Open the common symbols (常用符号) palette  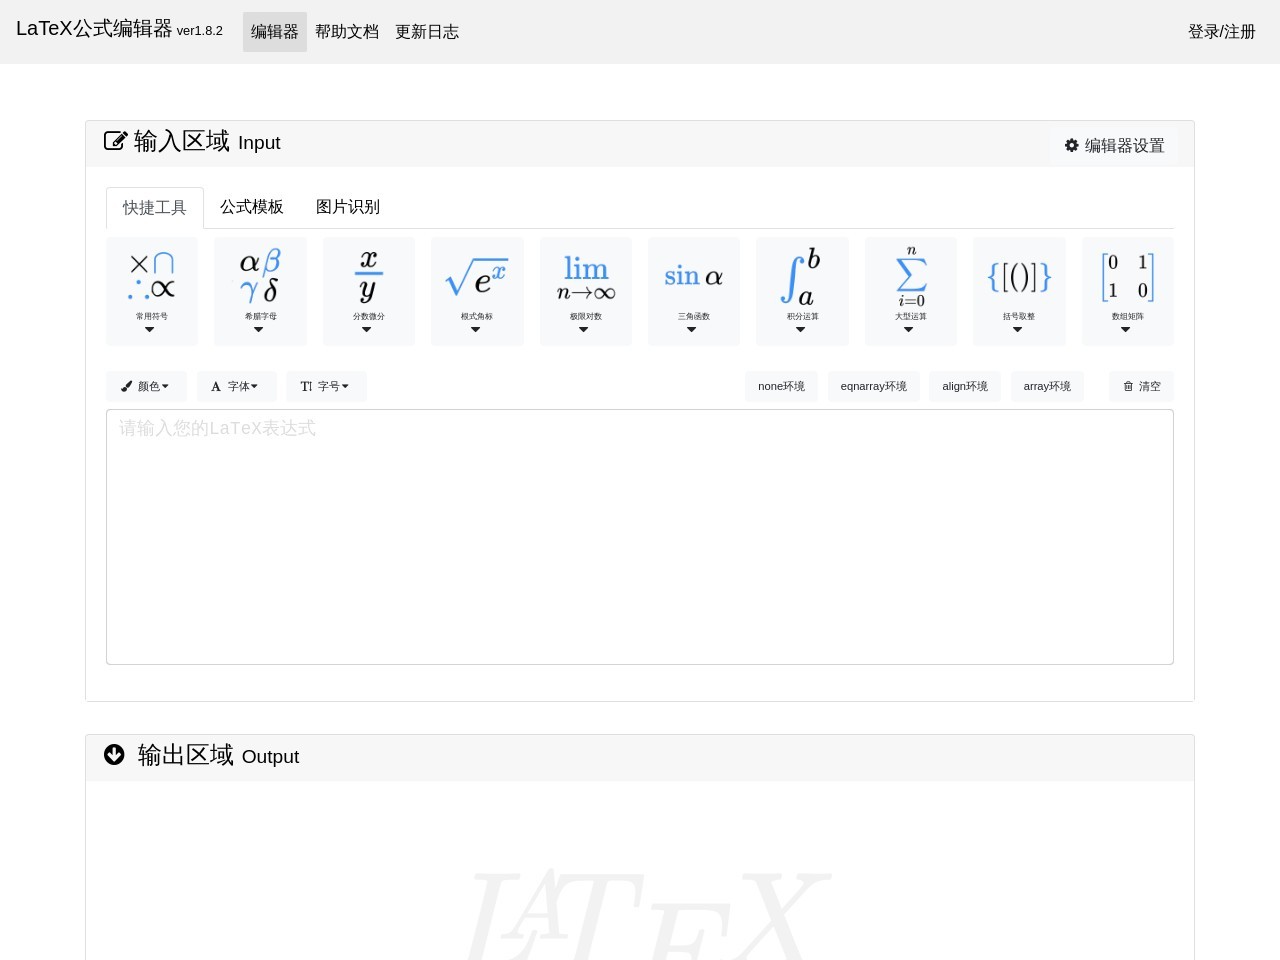click(152, 290)
